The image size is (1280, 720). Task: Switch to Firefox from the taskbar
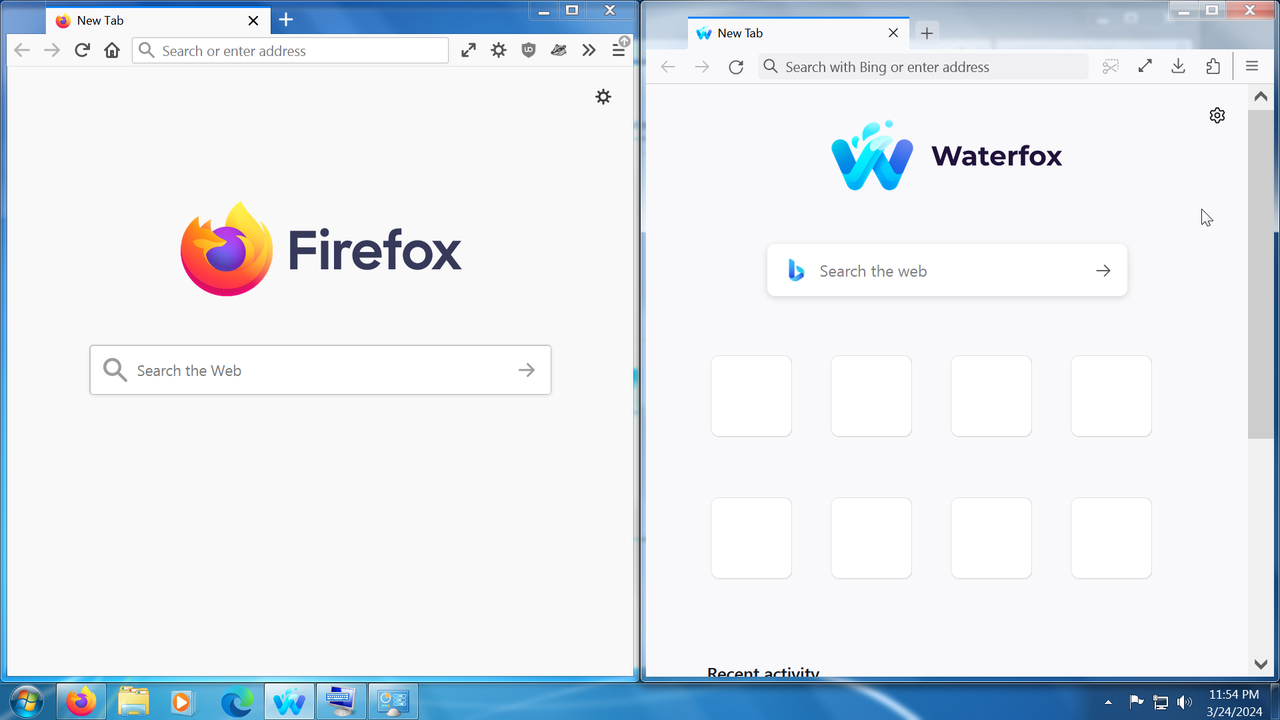coord(82,702)
